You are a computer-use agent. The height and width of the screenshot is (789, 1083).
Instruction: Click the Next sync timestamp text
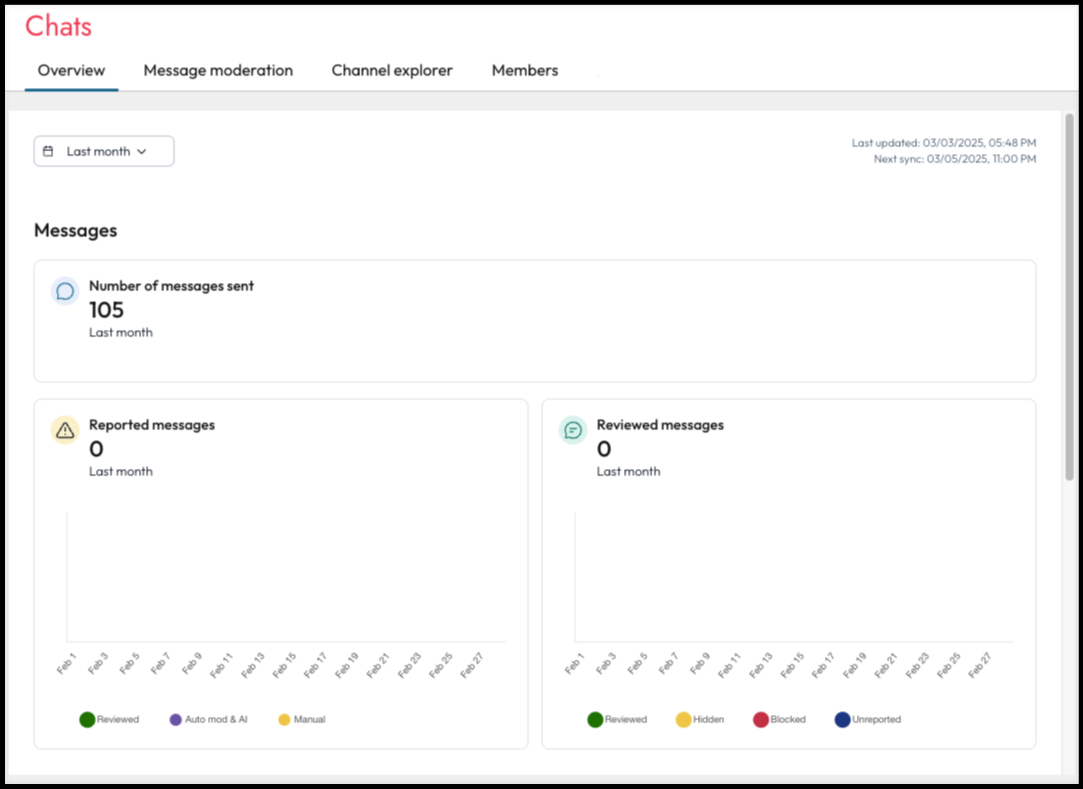coord(955,159)
